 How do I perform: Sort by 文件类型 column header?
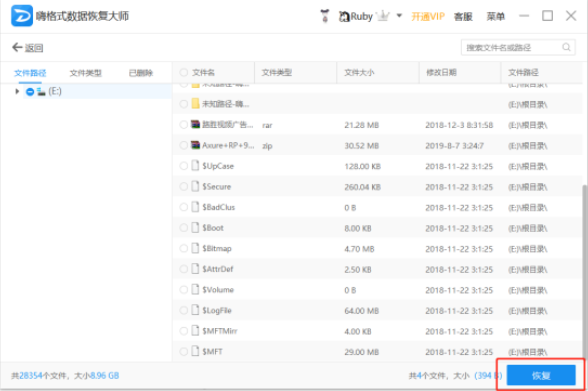coord(277,72)
